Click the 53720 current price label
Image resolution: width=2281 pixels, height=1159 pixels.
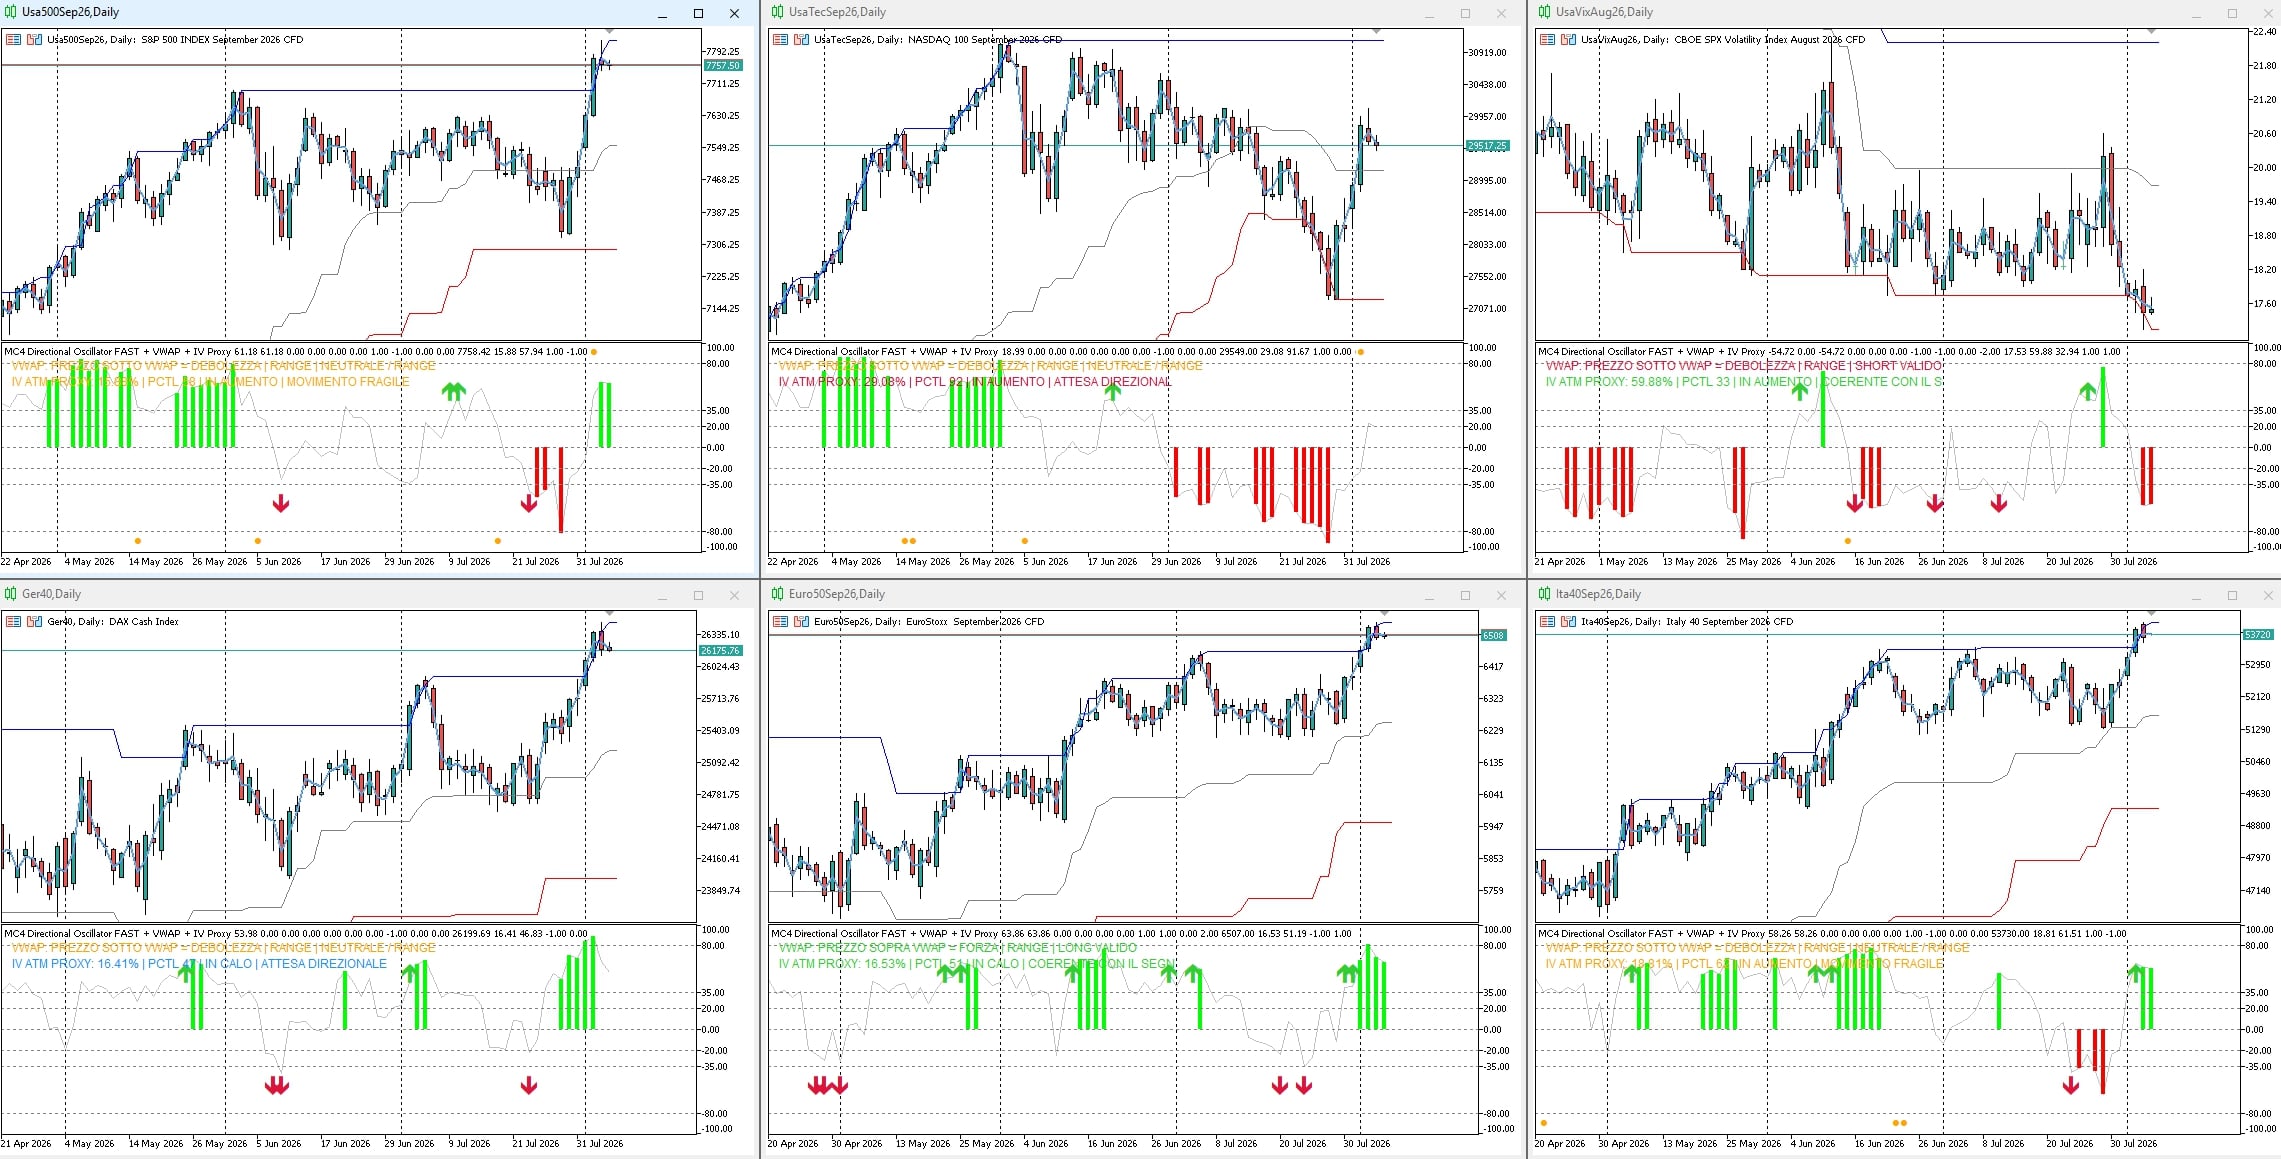pyautogui.click(x=2258, y=635)
